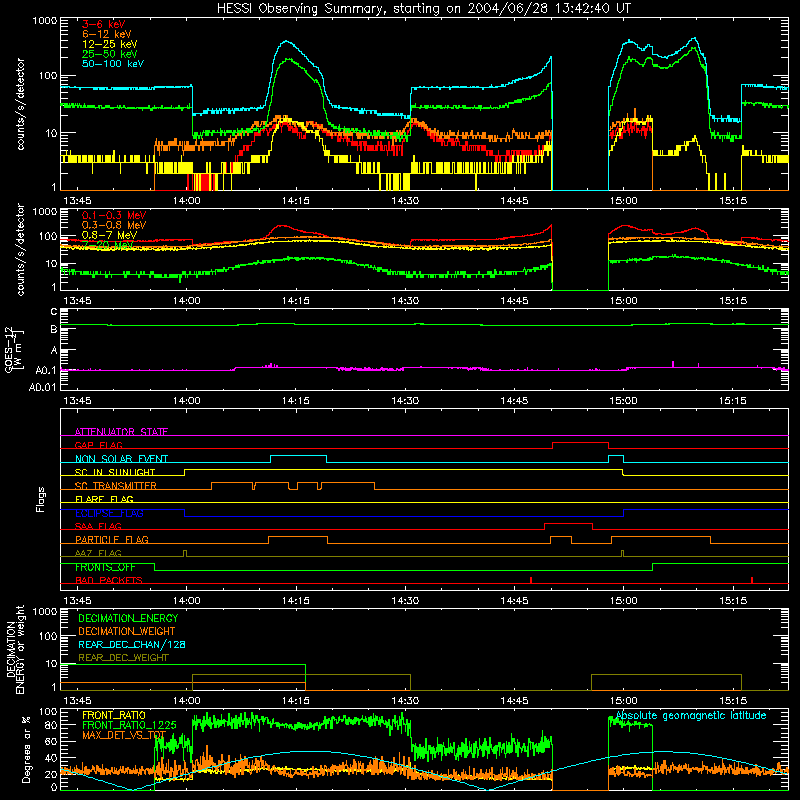
Task: Click the 15:15 time tick under Flags panel
Action: click(x=733, y=601)
